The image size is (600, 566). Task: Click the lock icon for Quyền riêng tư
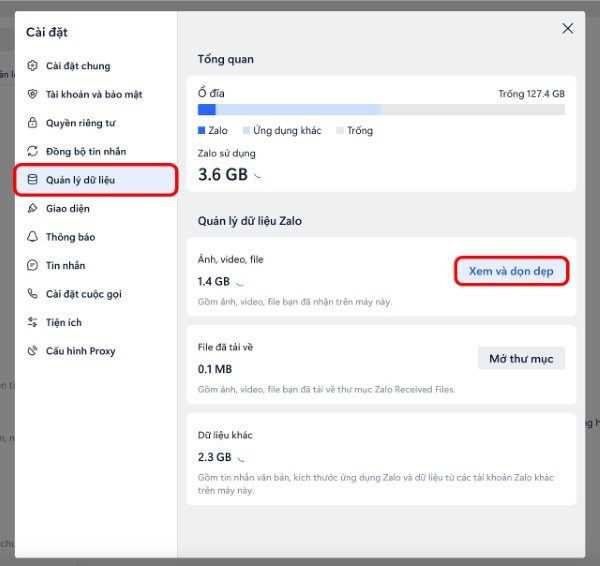coord(32,123)
